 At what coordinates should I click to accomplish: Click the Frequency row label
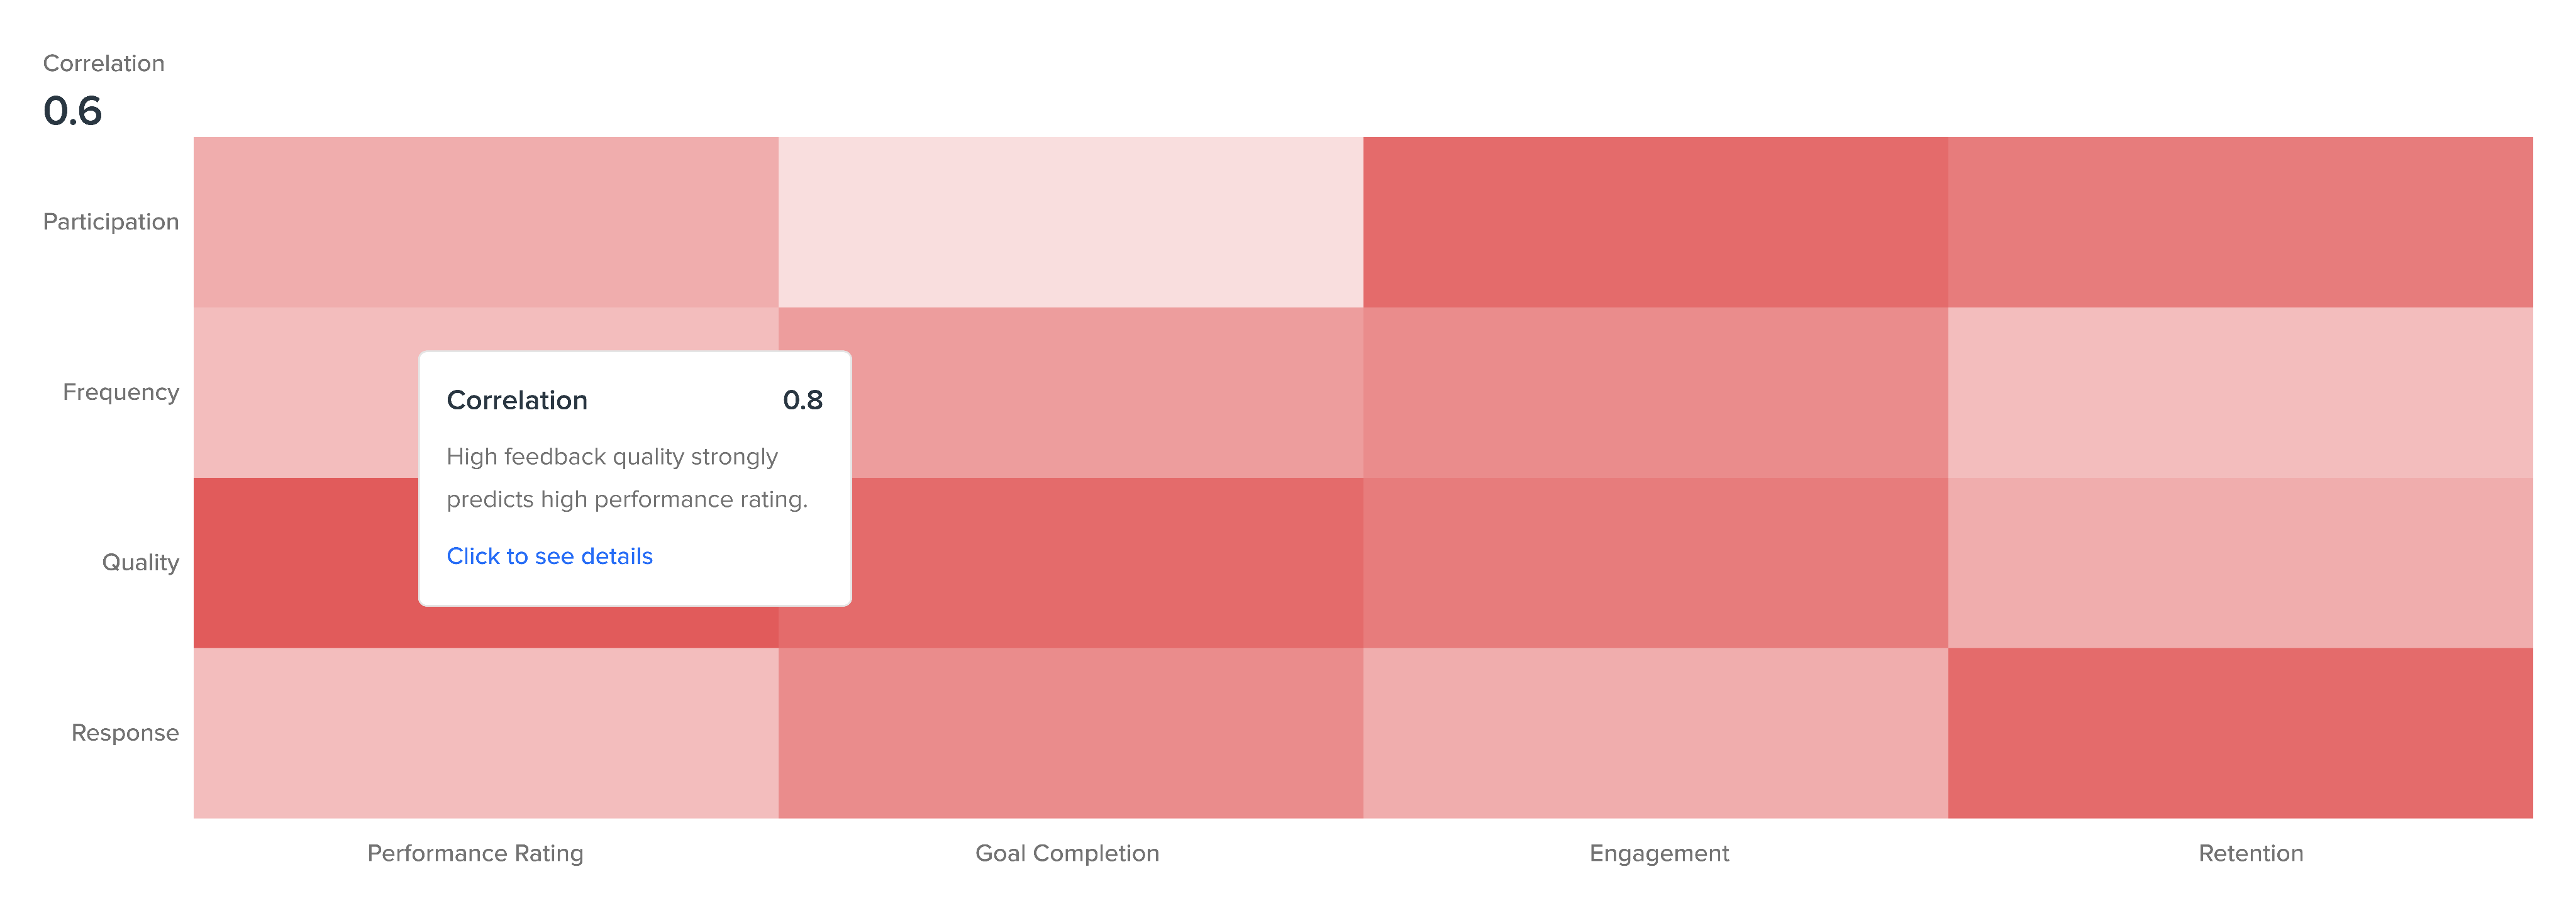tap(121, 392)
